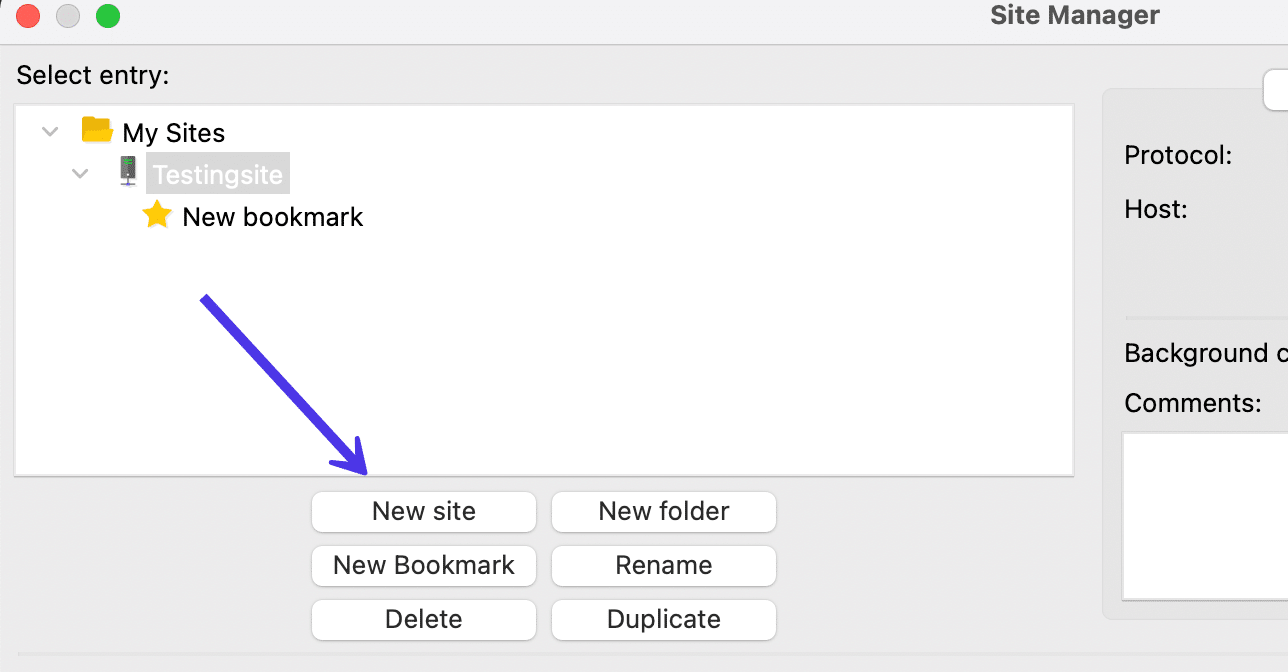Click the green zoom window button
This screenshot has width=1288, height=672.
(108, 16)
